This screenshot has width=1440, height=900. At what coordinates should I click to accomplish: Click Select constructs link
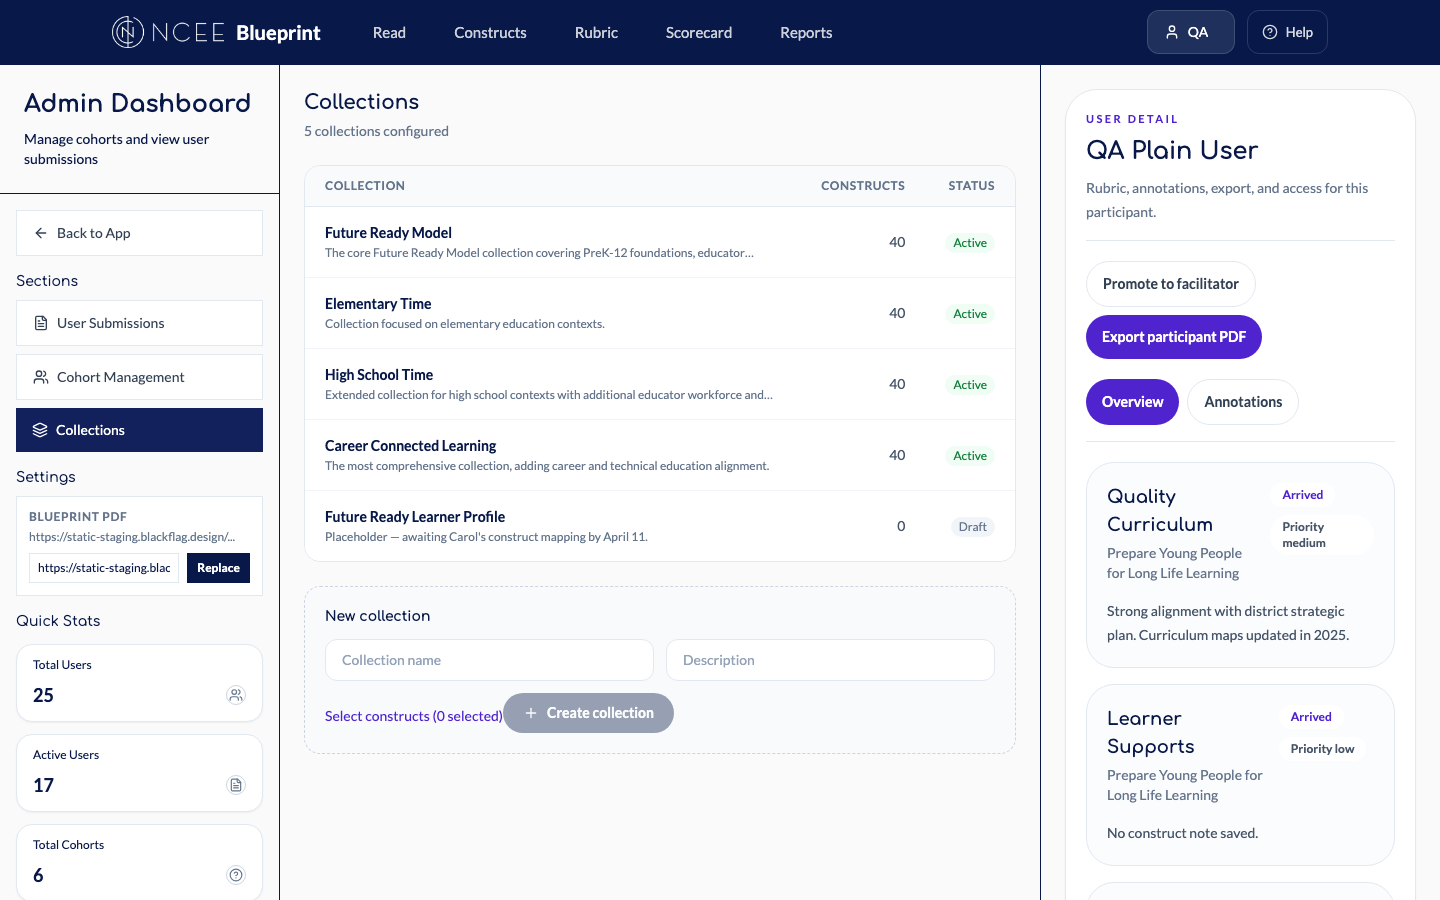[413, 716]
